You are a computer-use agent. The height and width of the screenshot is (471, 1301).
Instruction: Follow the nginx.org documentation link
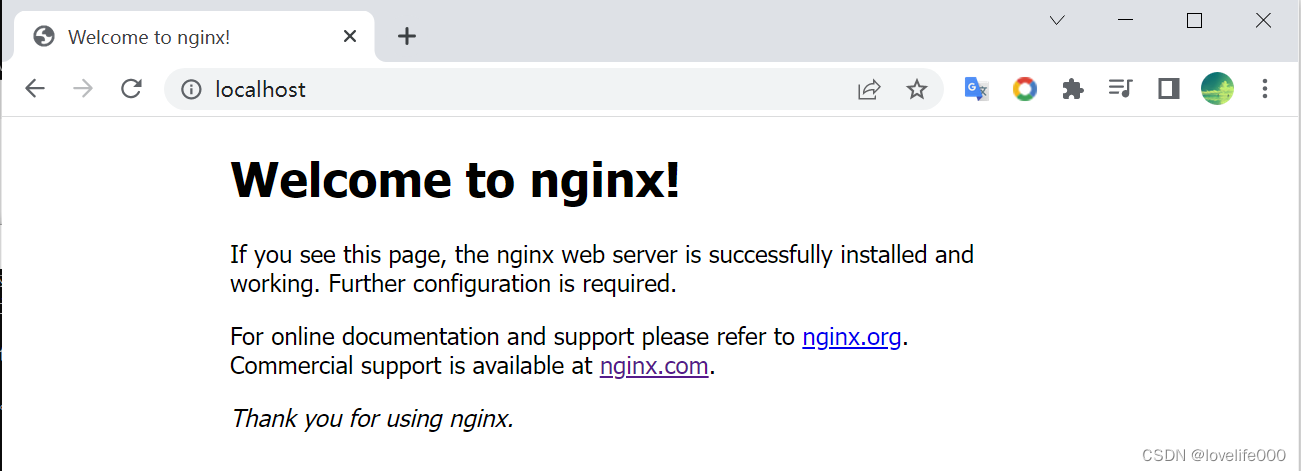point(852,337)
